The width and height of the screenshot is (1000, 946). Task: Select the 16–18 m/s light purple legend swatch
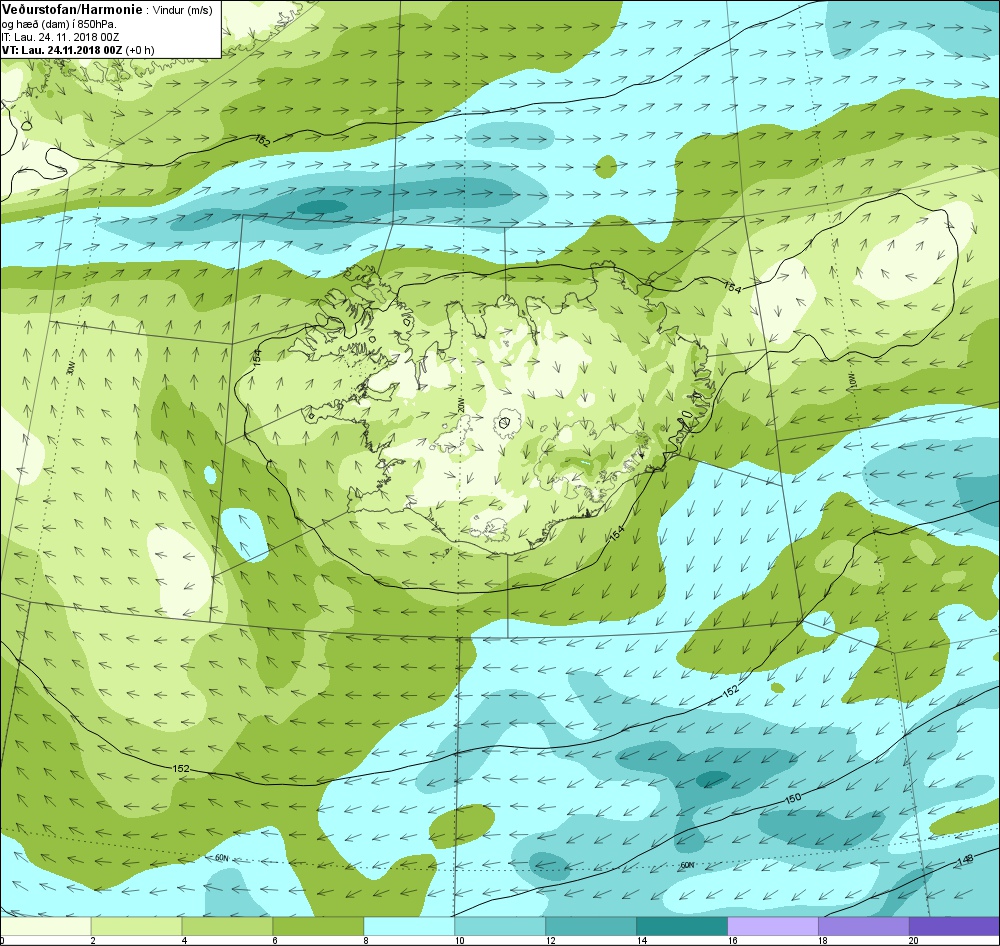click(772, 925)
